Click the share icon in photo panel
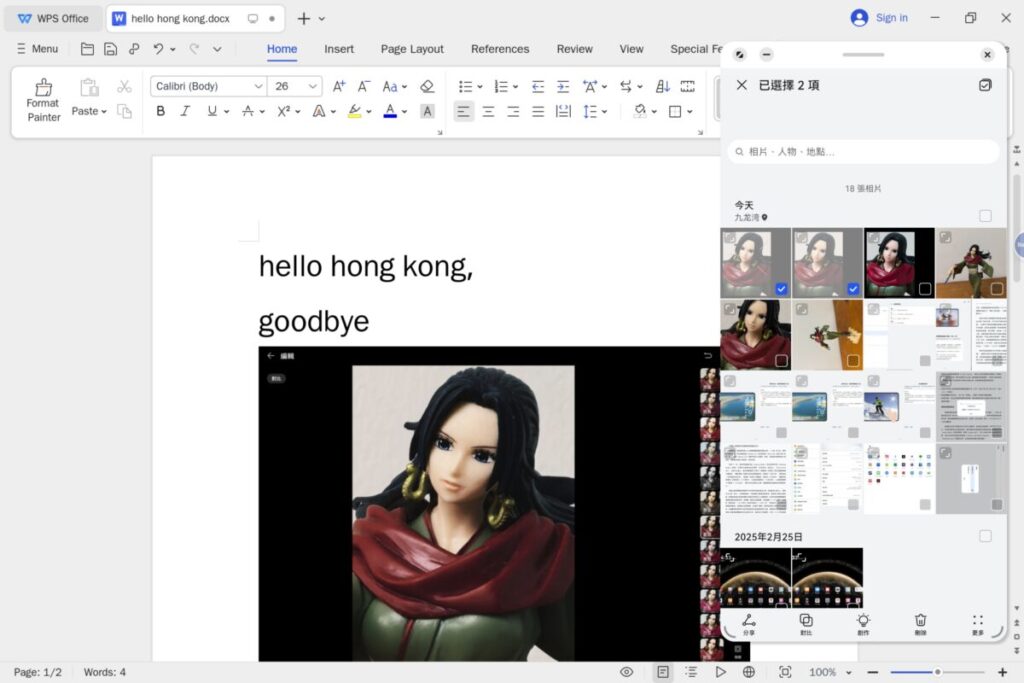Screen dimensions: 1024x683 pyautogui.click(x=748, y=624)
